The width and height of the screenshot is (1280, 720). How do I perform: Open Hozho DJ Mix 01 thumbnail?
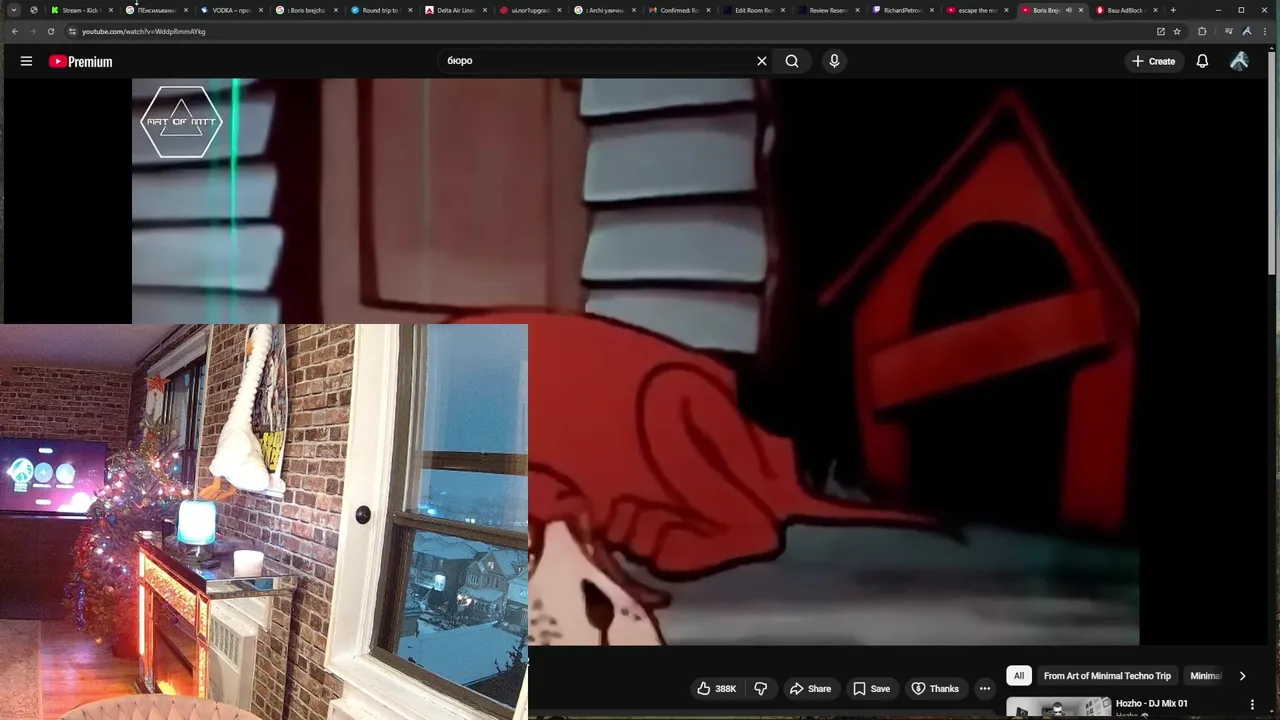coord(1058,708)
